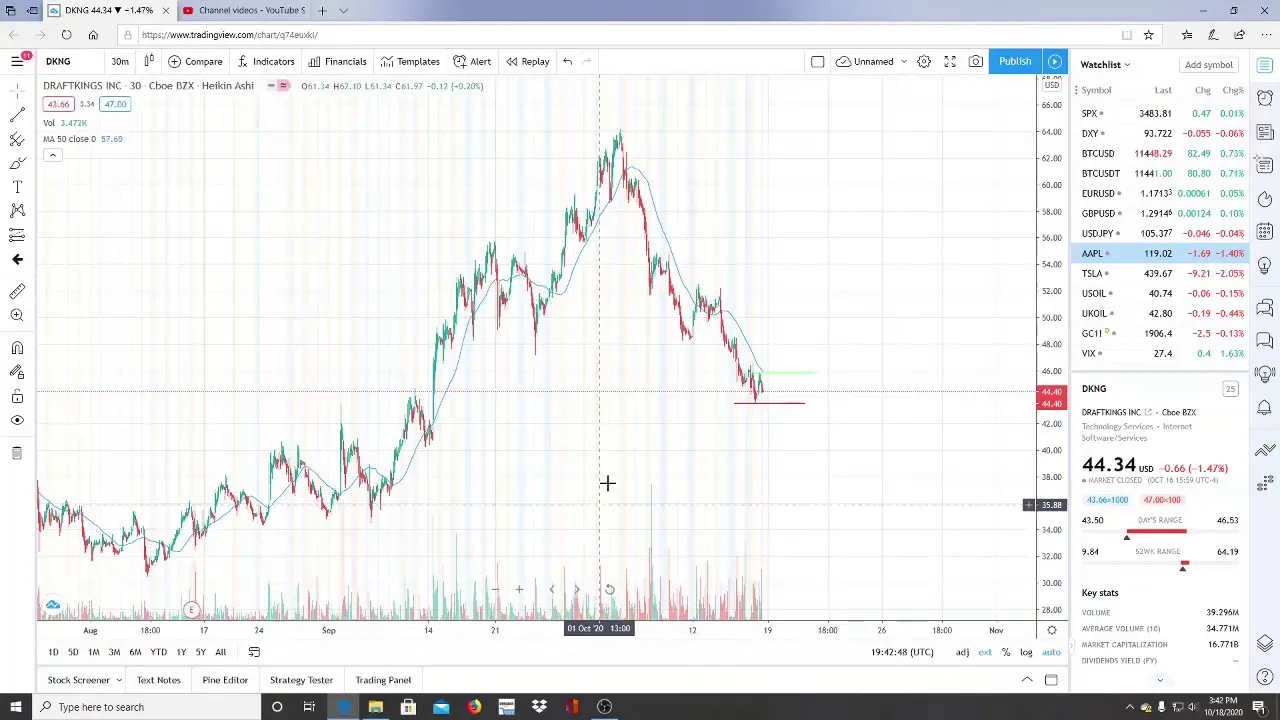The width and height of the screenshot is (1280, 720).
Task: Start bar Replay mode
Action: pos(527,61)
